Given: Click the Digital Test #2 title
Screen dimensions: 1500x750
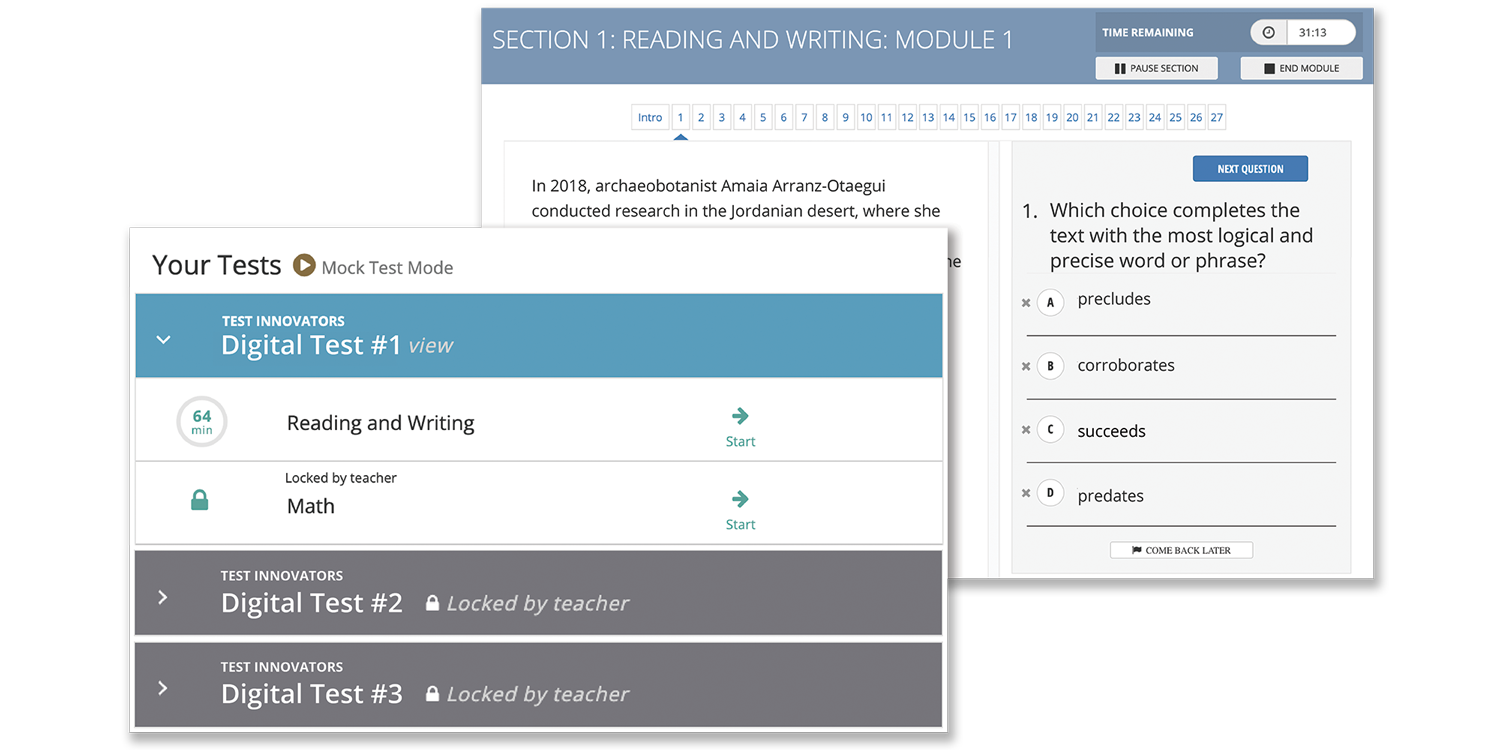Looking at the screenshot, I should pyautogui.click(x=312, y=603).
